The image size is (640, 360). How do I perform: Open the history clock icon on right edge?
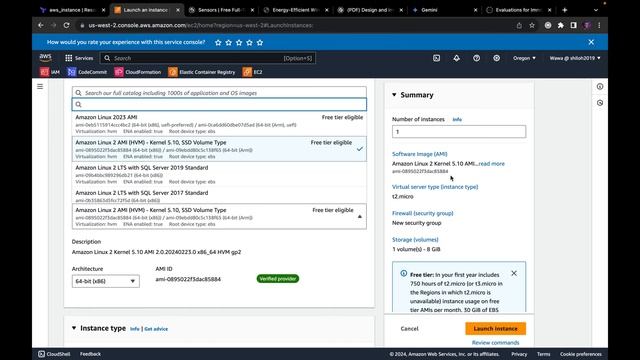(600, 103)
